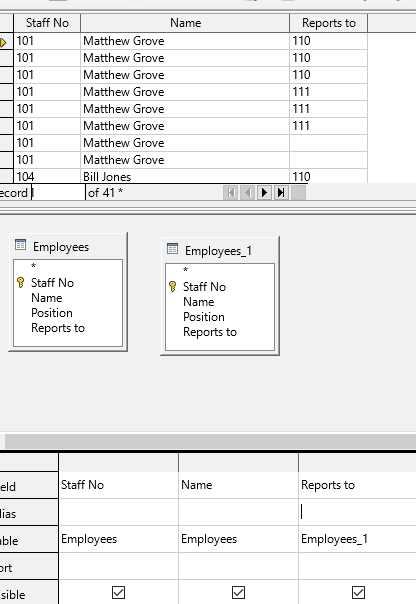
Task: Click the Field cell containing Name
Action: (x=238, y=485)
